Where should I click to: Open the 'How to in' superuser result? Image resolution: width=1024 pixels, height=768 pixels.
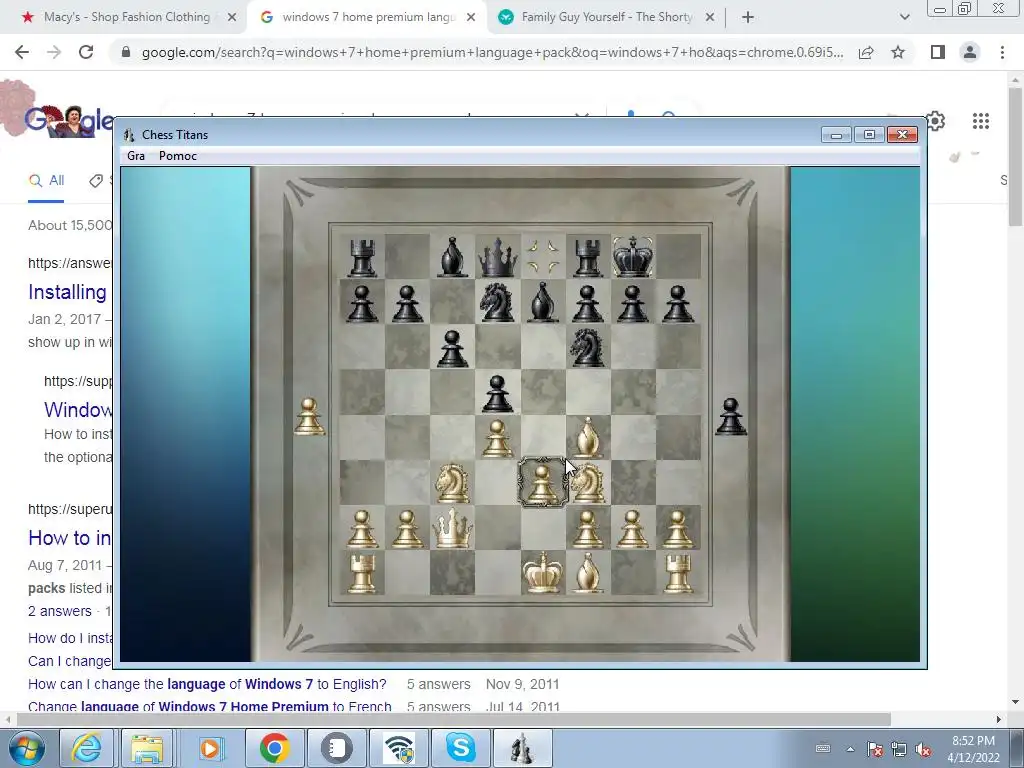point(69,537)
